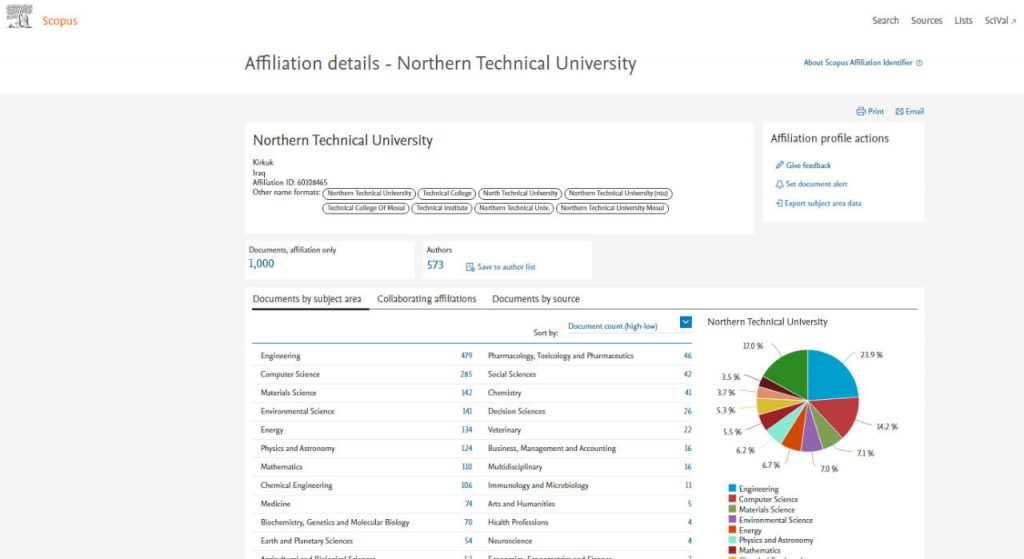Viewport: 1024px width, 559px height.
Task: Click the Technical College name tag
Action: pyautogui.click(x=447, y=194)
